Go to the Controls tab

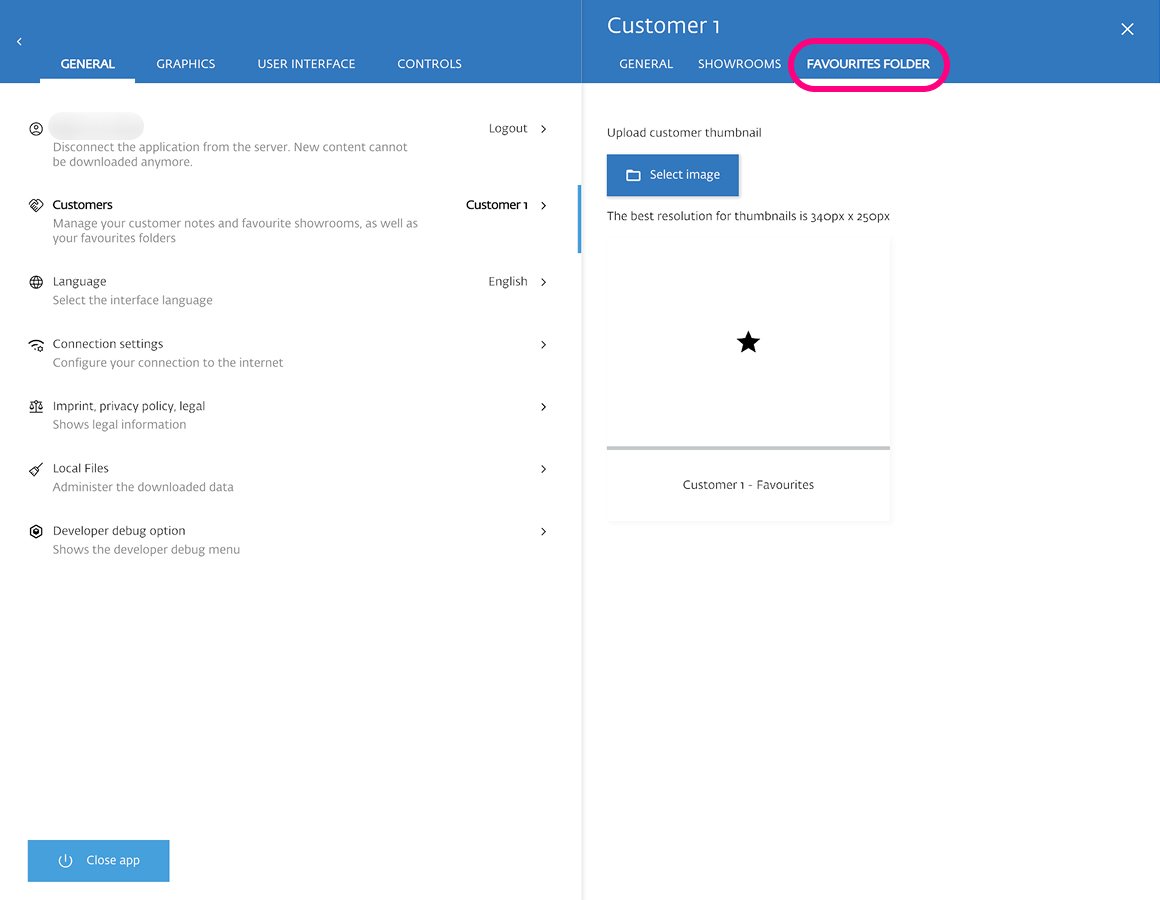pos(429,64)
